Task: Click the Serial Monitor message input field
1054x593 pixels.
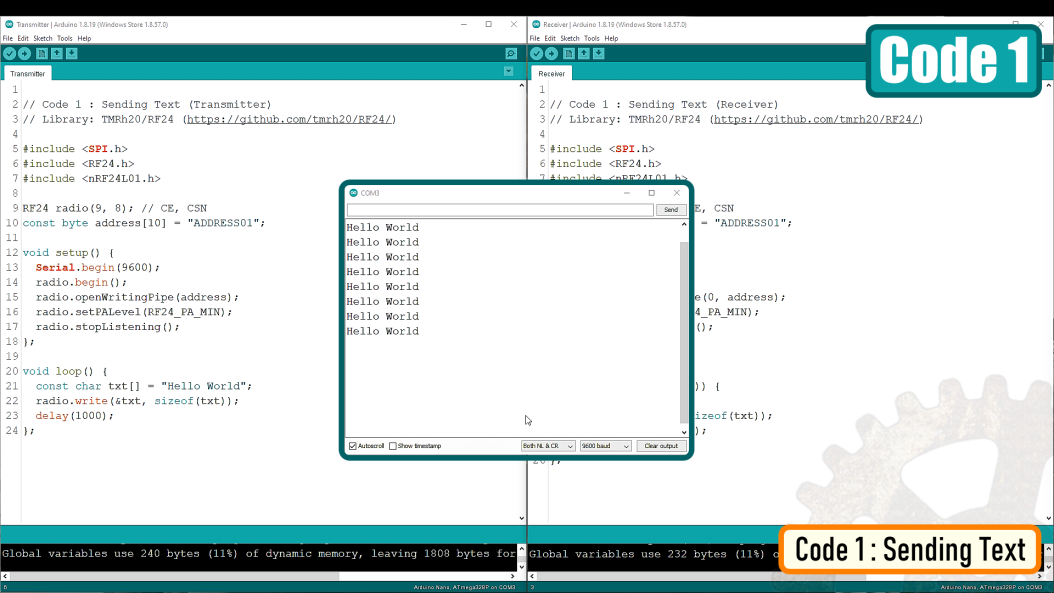Action: pos(500,210)
